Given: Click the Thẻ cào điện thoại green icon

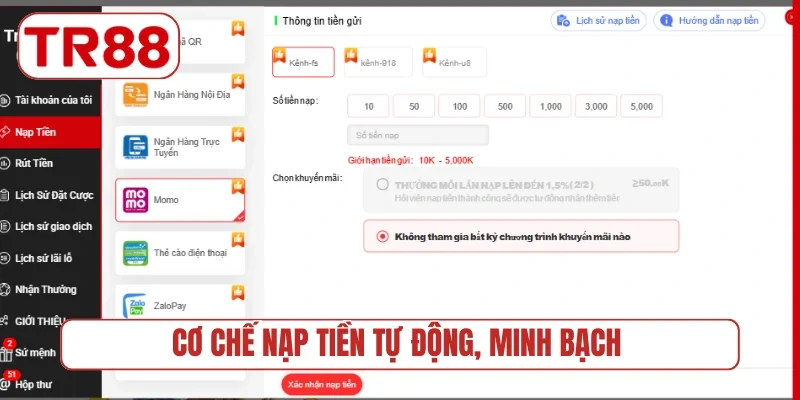Looking at the screenshot, I should click(136, 253).
